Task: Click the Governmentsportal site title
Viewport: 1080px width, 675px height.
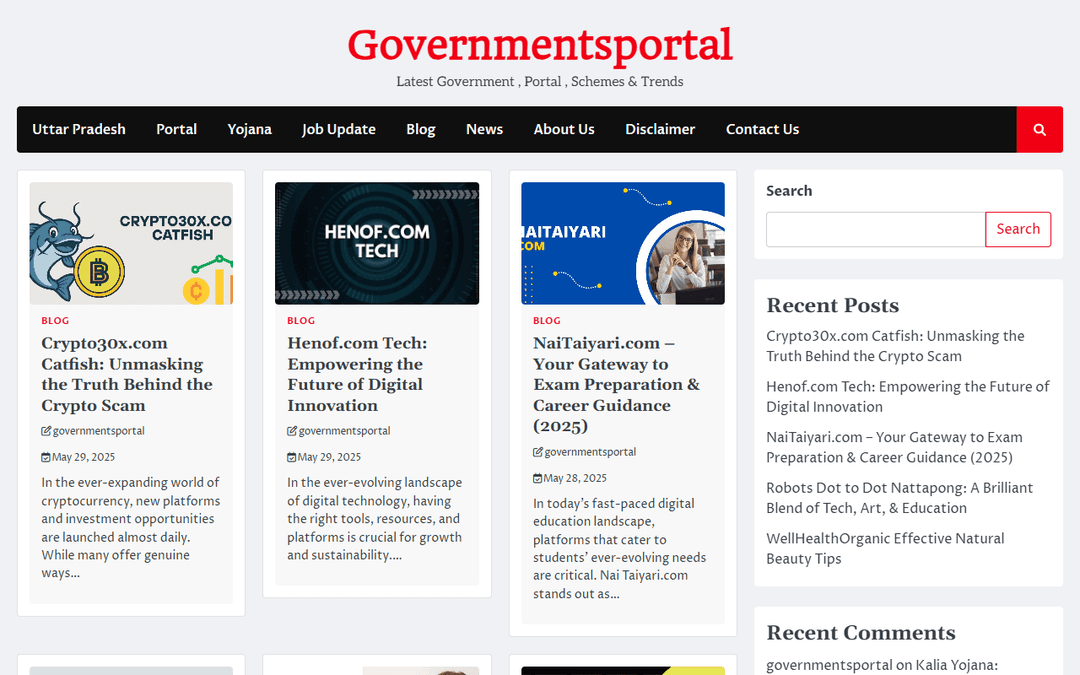Action: [540, 45]
